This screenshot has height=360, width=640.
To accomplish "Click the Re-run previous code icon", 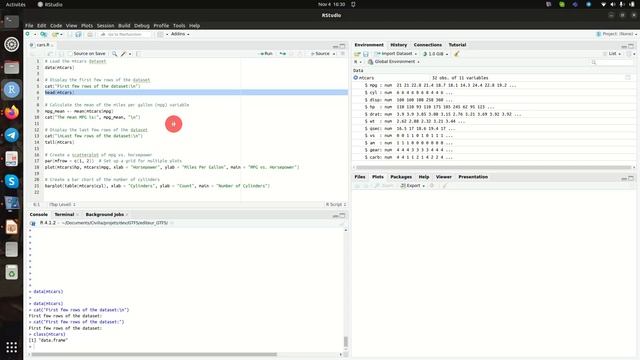I will point(282,54).
